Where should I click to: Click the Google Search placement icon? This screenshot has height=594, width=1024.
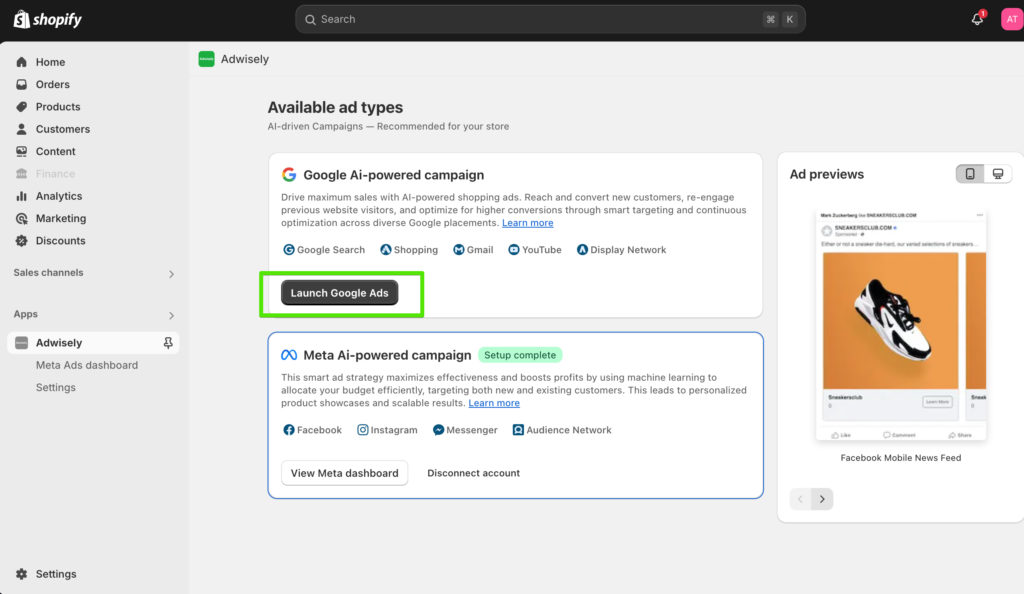coord(289,250)
